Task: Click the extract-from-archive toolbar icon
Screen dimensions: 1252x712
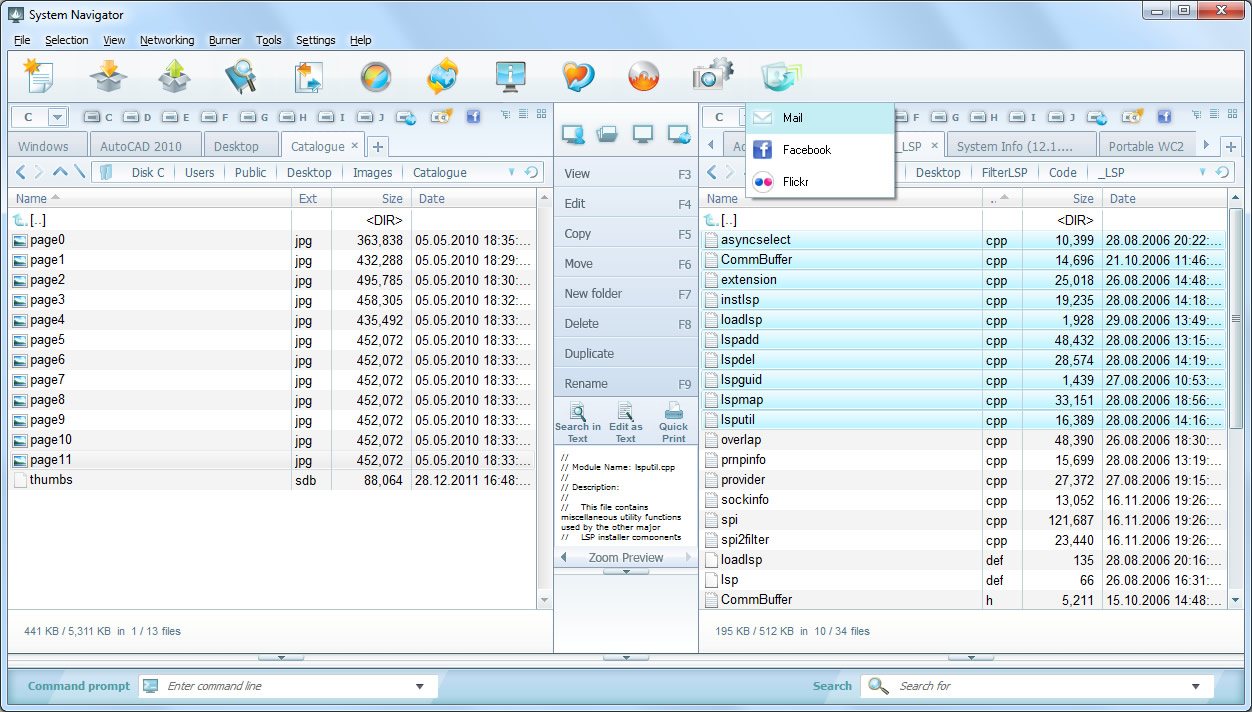Action: click(175, 75)
